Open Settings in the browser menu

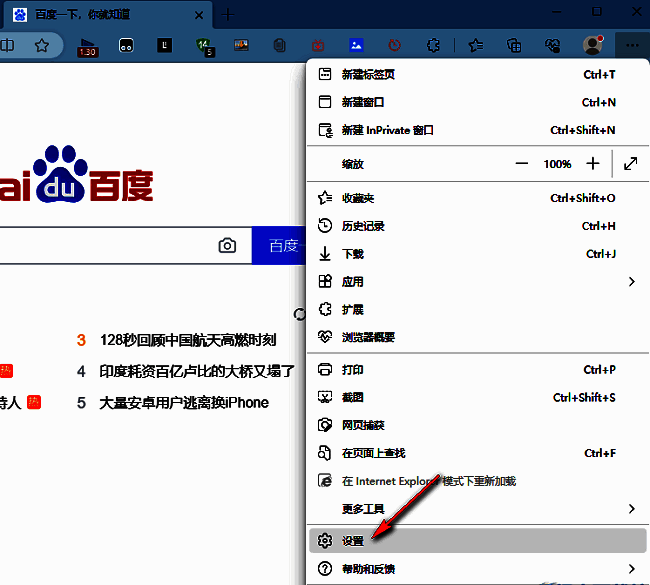pos(354,541)
